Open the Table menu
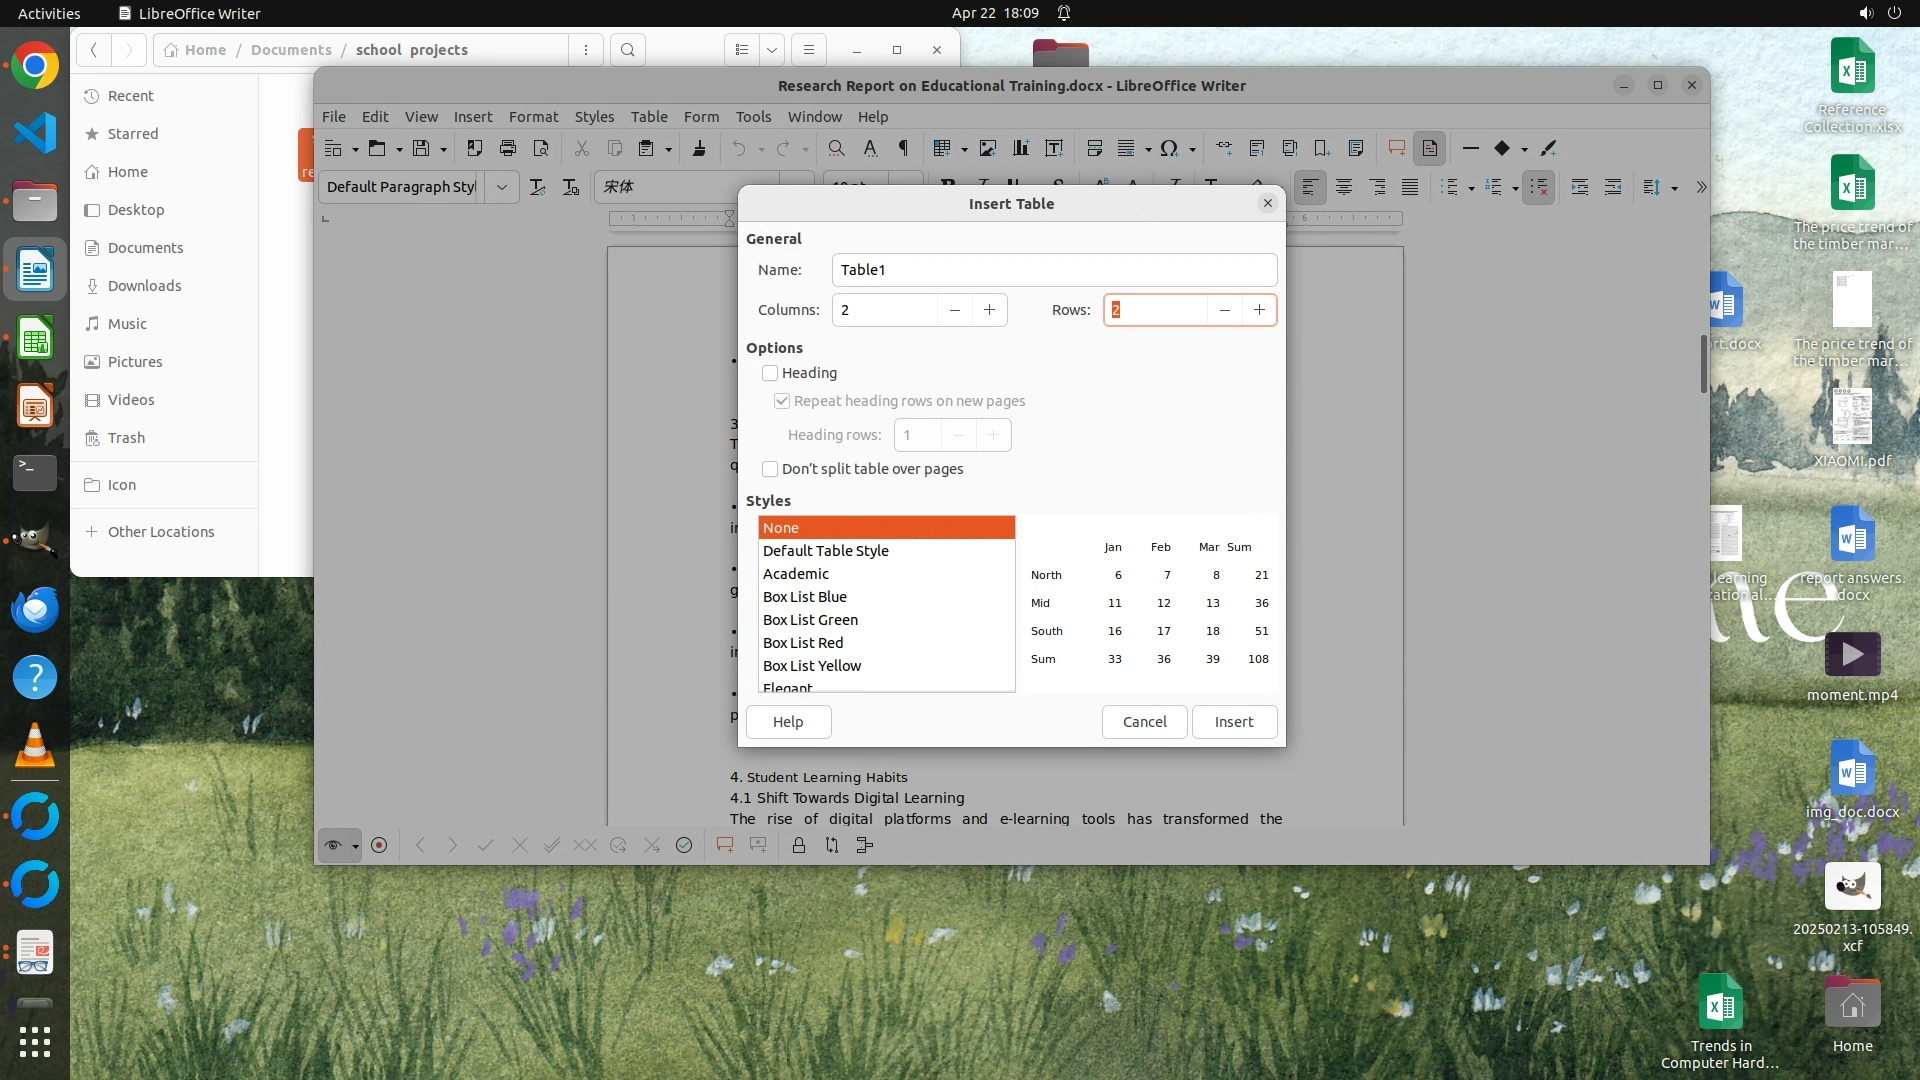The image size is (1920, 1080). 648,117
